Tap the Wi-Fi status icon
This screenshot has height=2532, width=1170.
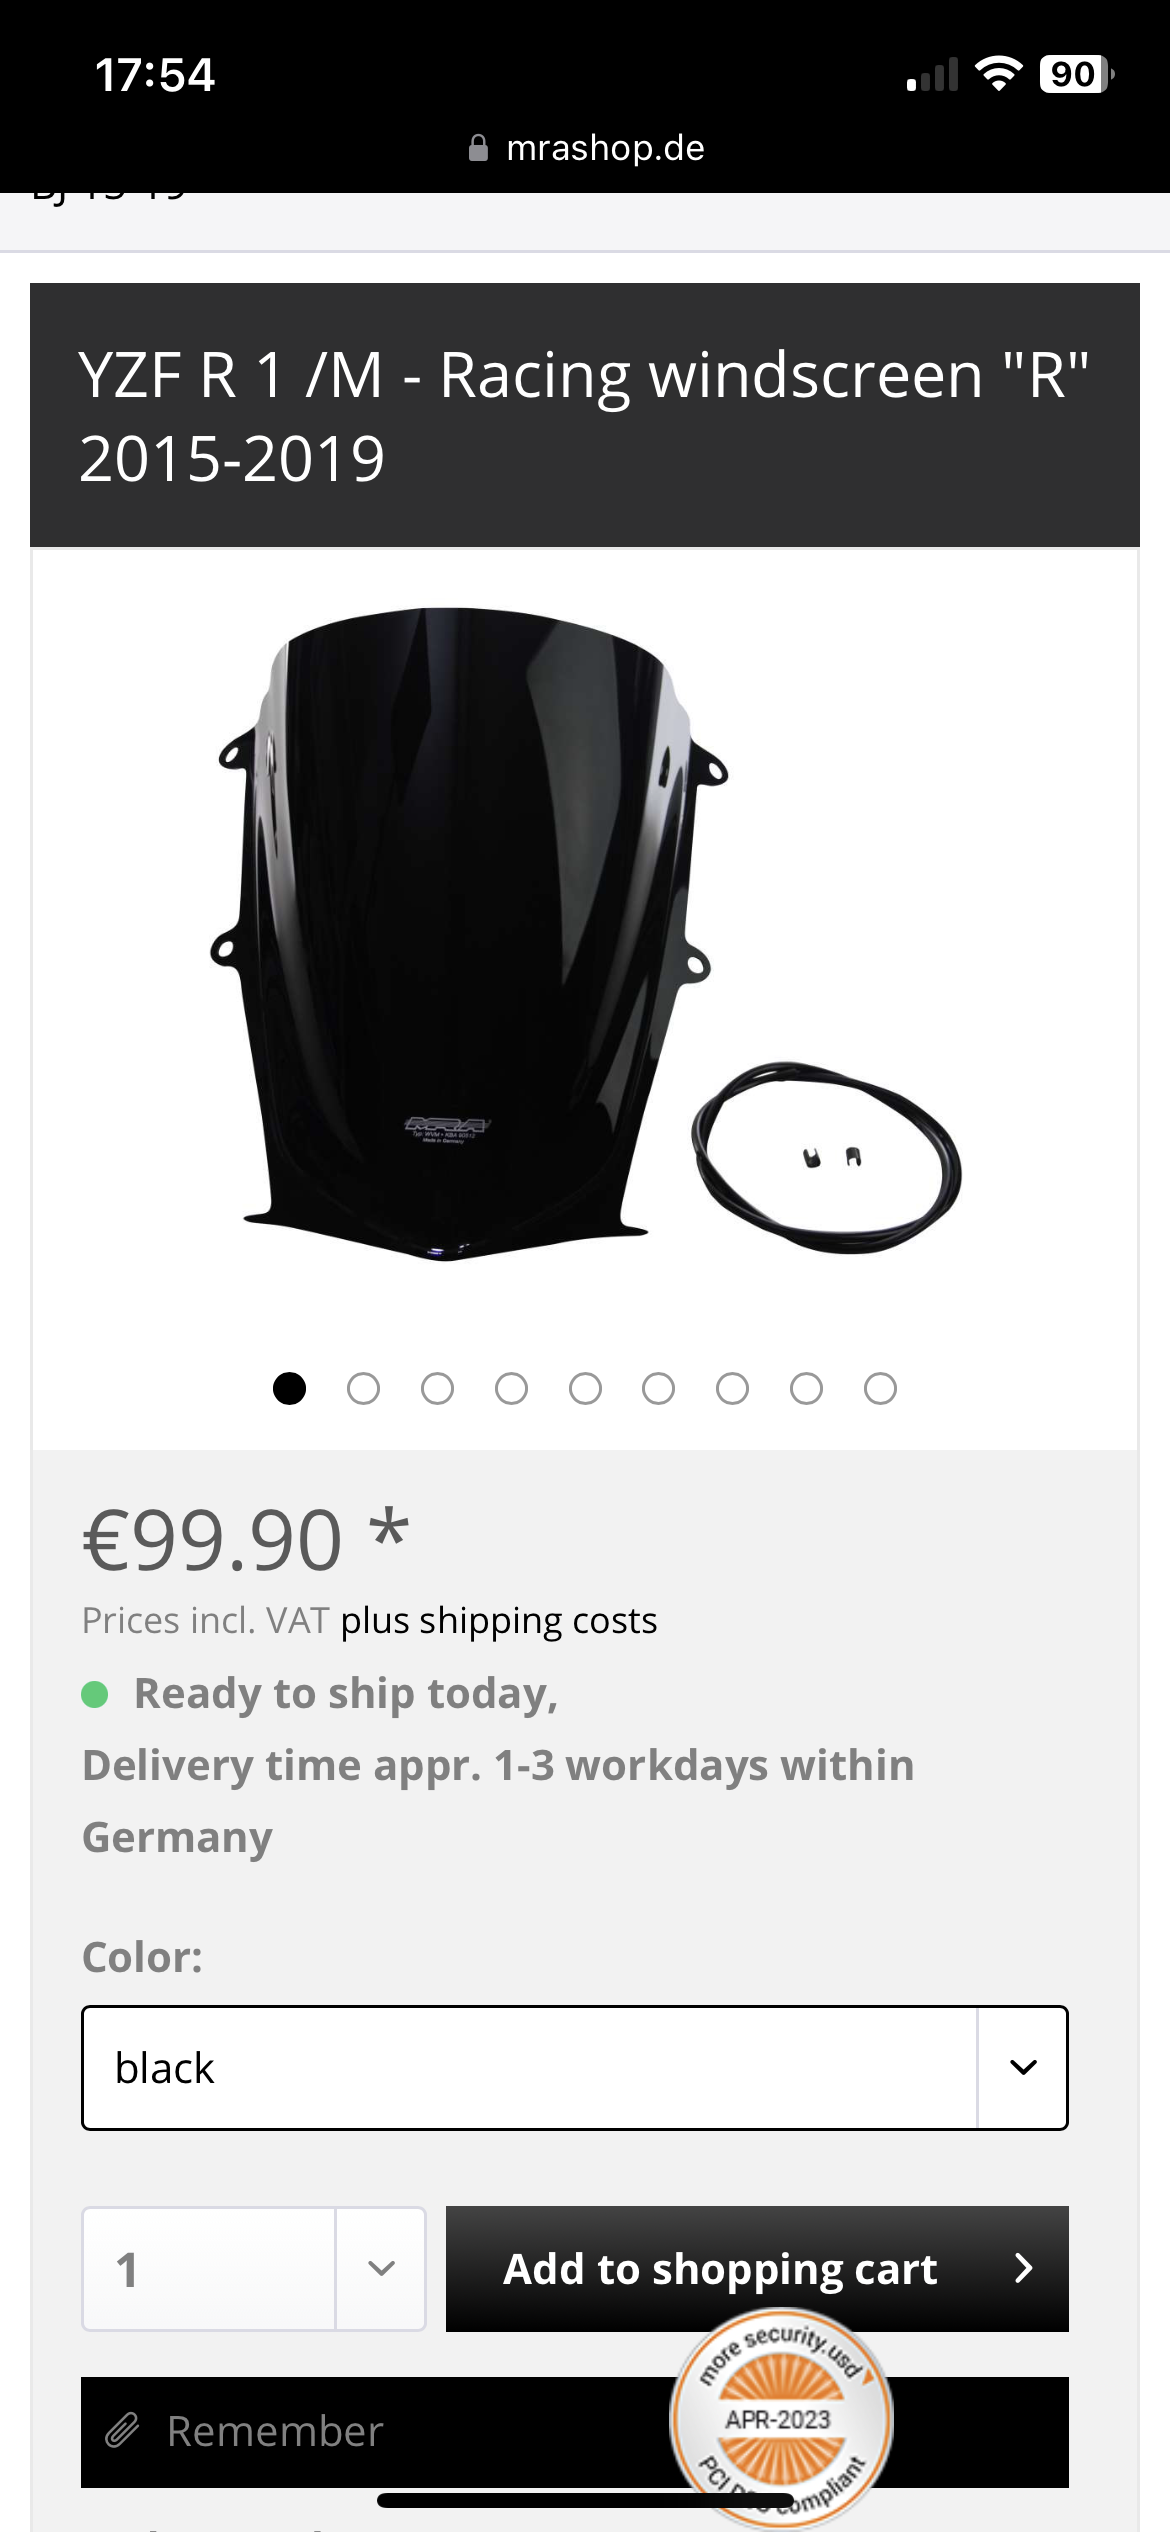[x=998, y=74]
